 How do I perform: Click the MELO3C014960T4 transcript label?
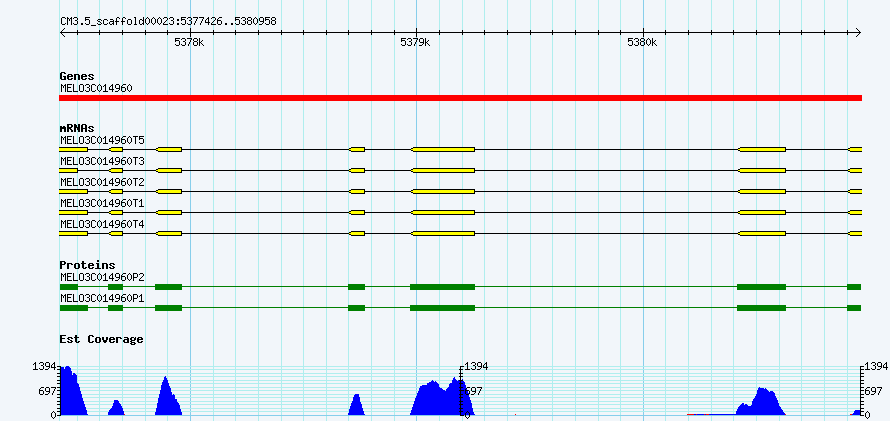pyautogui.click(x=102, y=224)
